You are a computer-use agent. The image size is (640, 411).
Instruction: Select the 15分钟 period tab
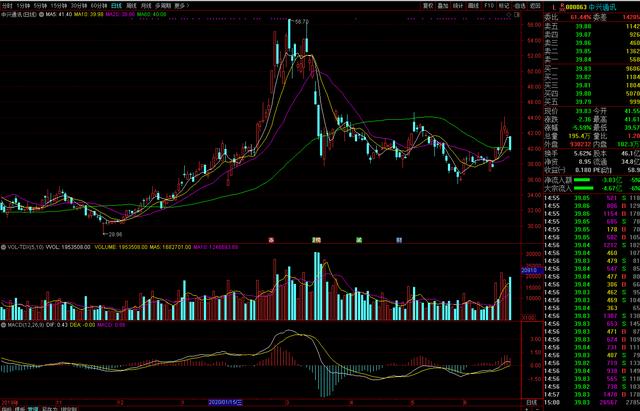(x=59, y=6)
